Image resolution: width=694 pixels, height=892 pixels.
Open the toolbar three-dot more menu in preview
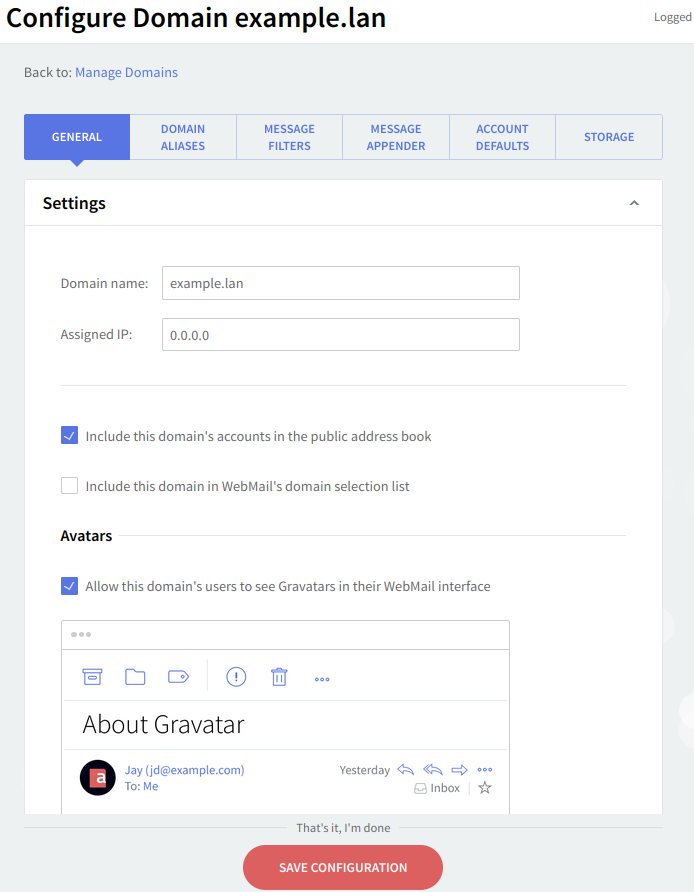coord(322,679)
